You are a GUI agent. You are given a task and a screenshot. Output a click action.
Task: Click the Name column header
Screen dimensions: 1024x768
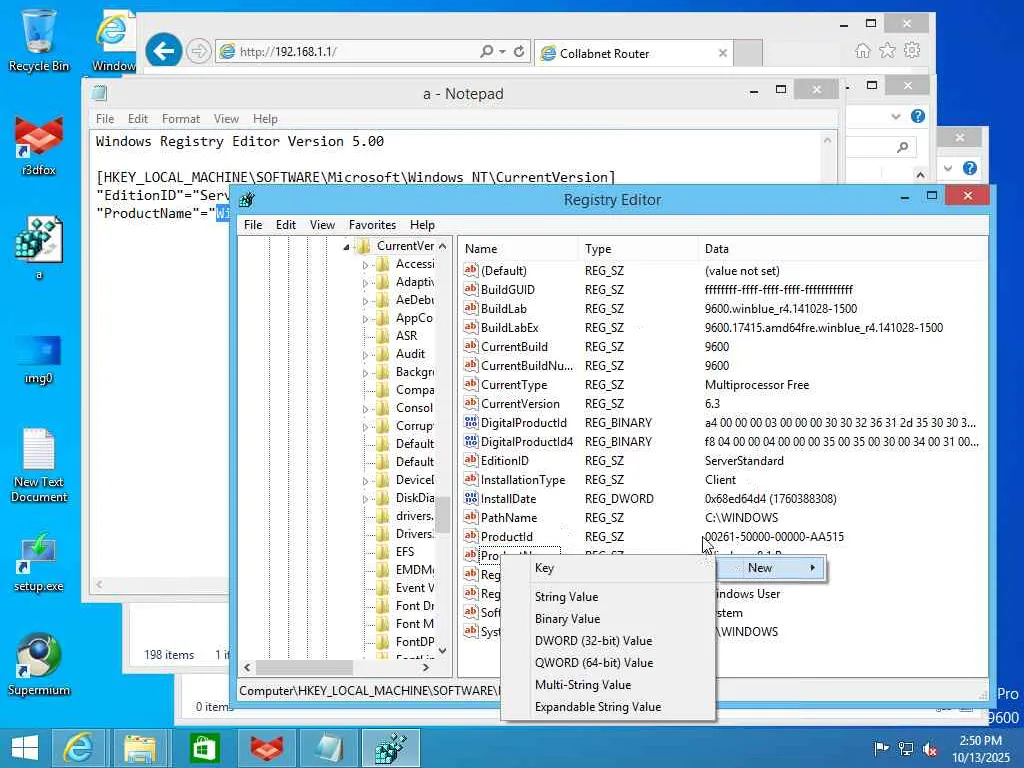(518, 249)
